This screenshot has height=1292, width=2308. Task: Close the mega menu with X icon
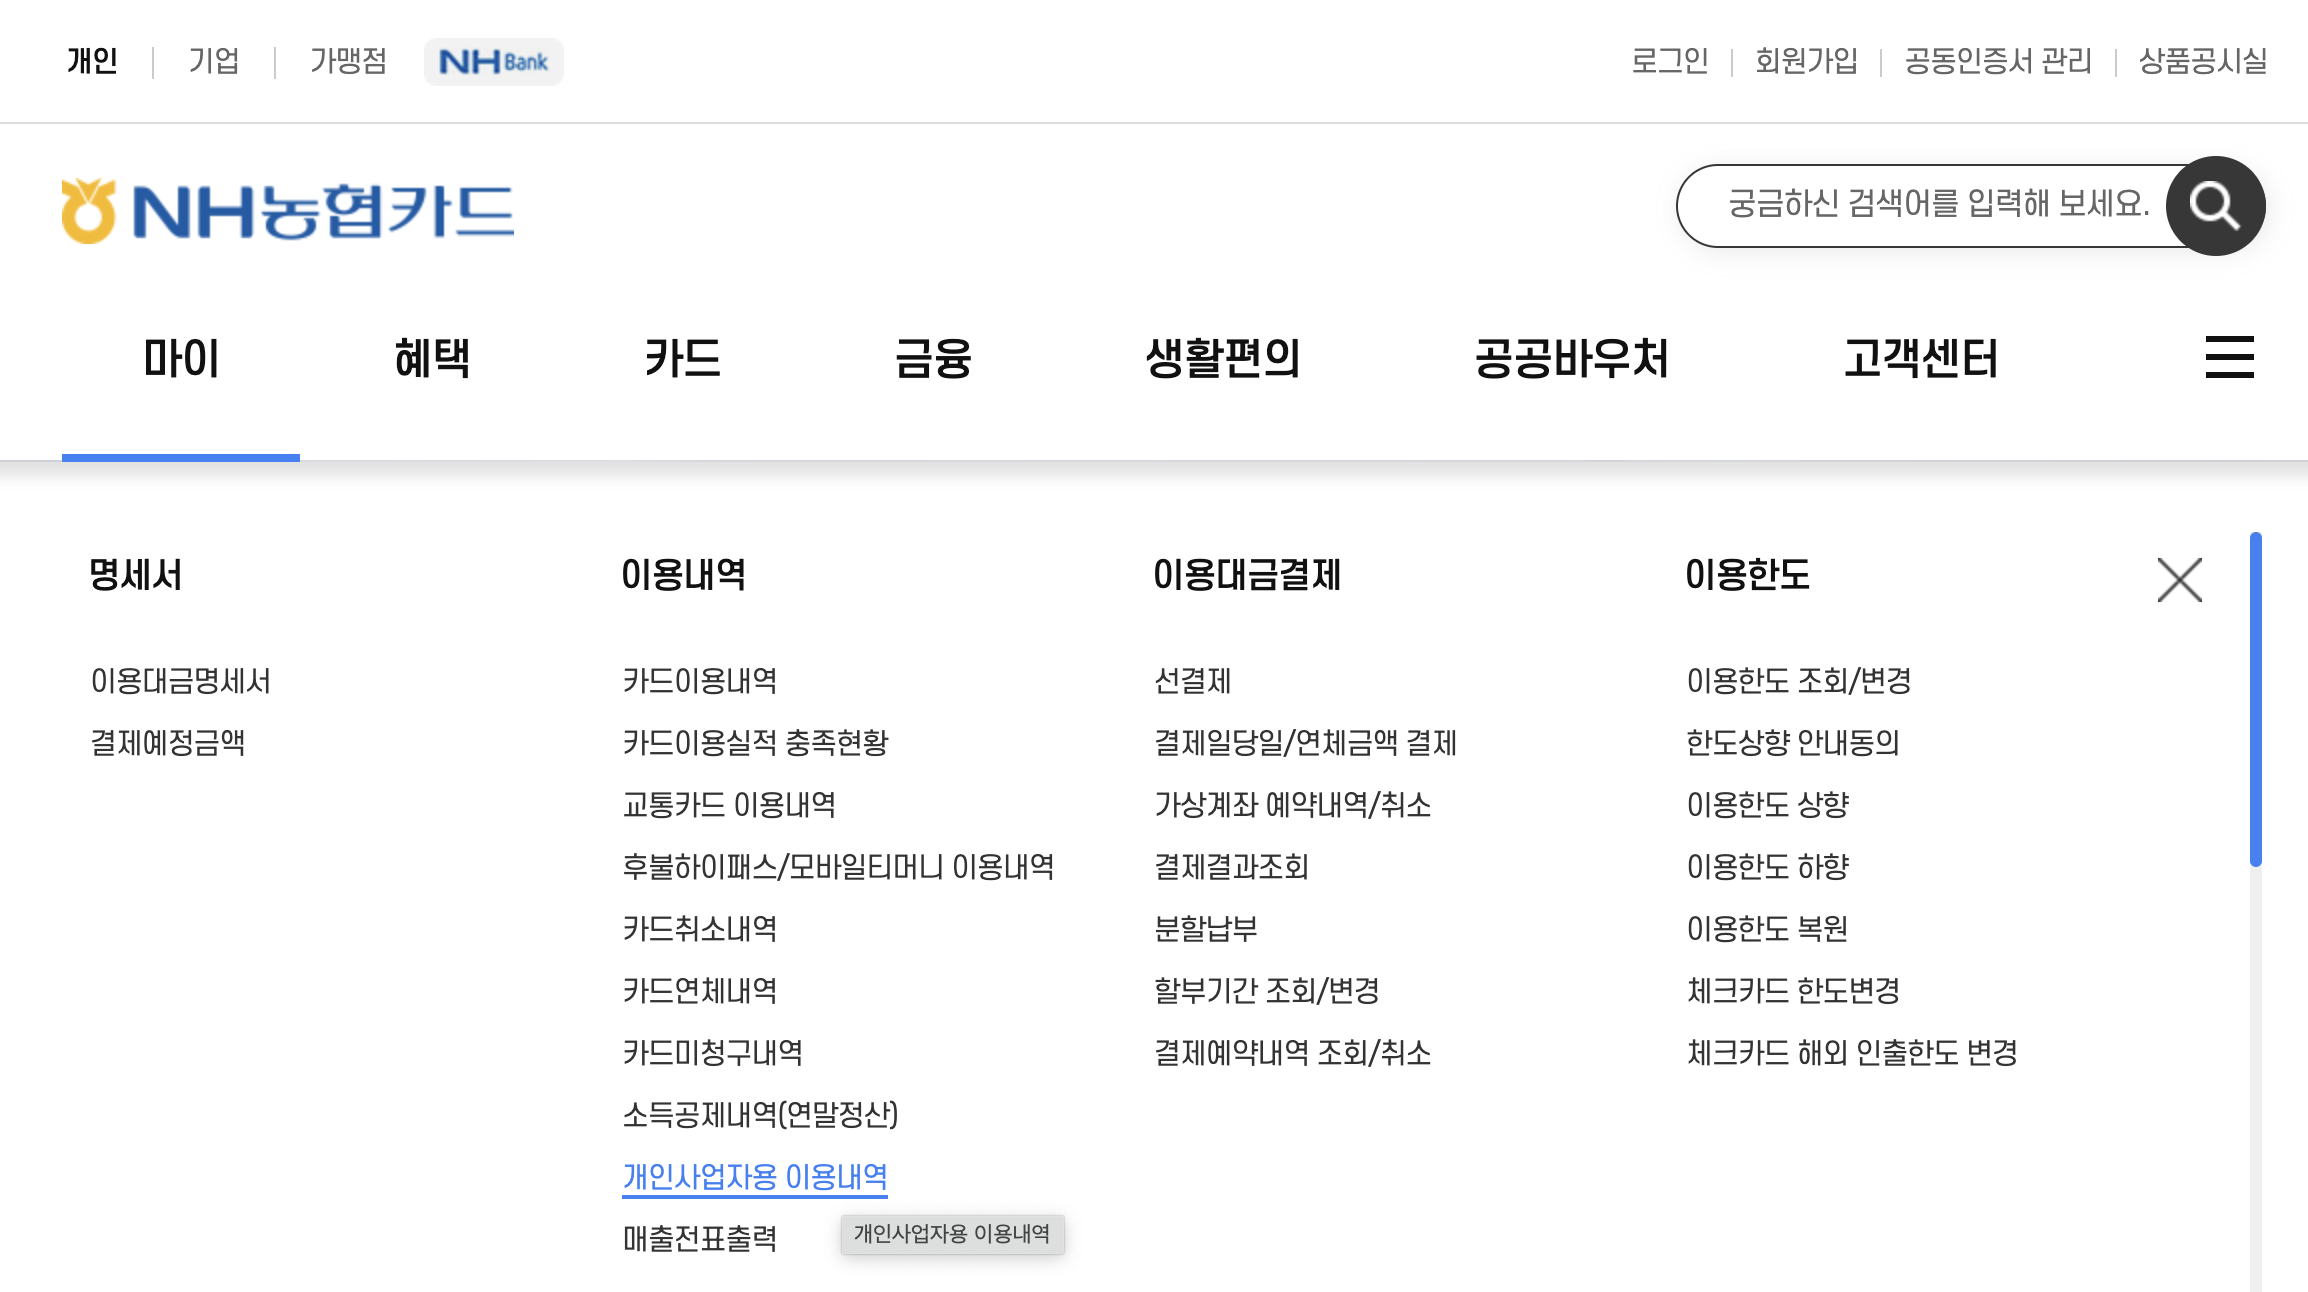(x=2179, y=580)
